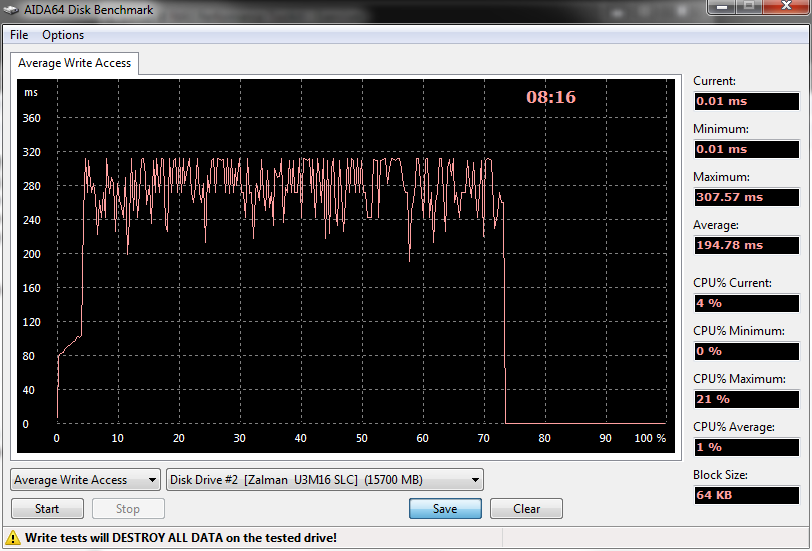Expand the Average Write Access test dropdown
Image resolution: width=812 pixels, height=551 pixels.
pos(85,480)
